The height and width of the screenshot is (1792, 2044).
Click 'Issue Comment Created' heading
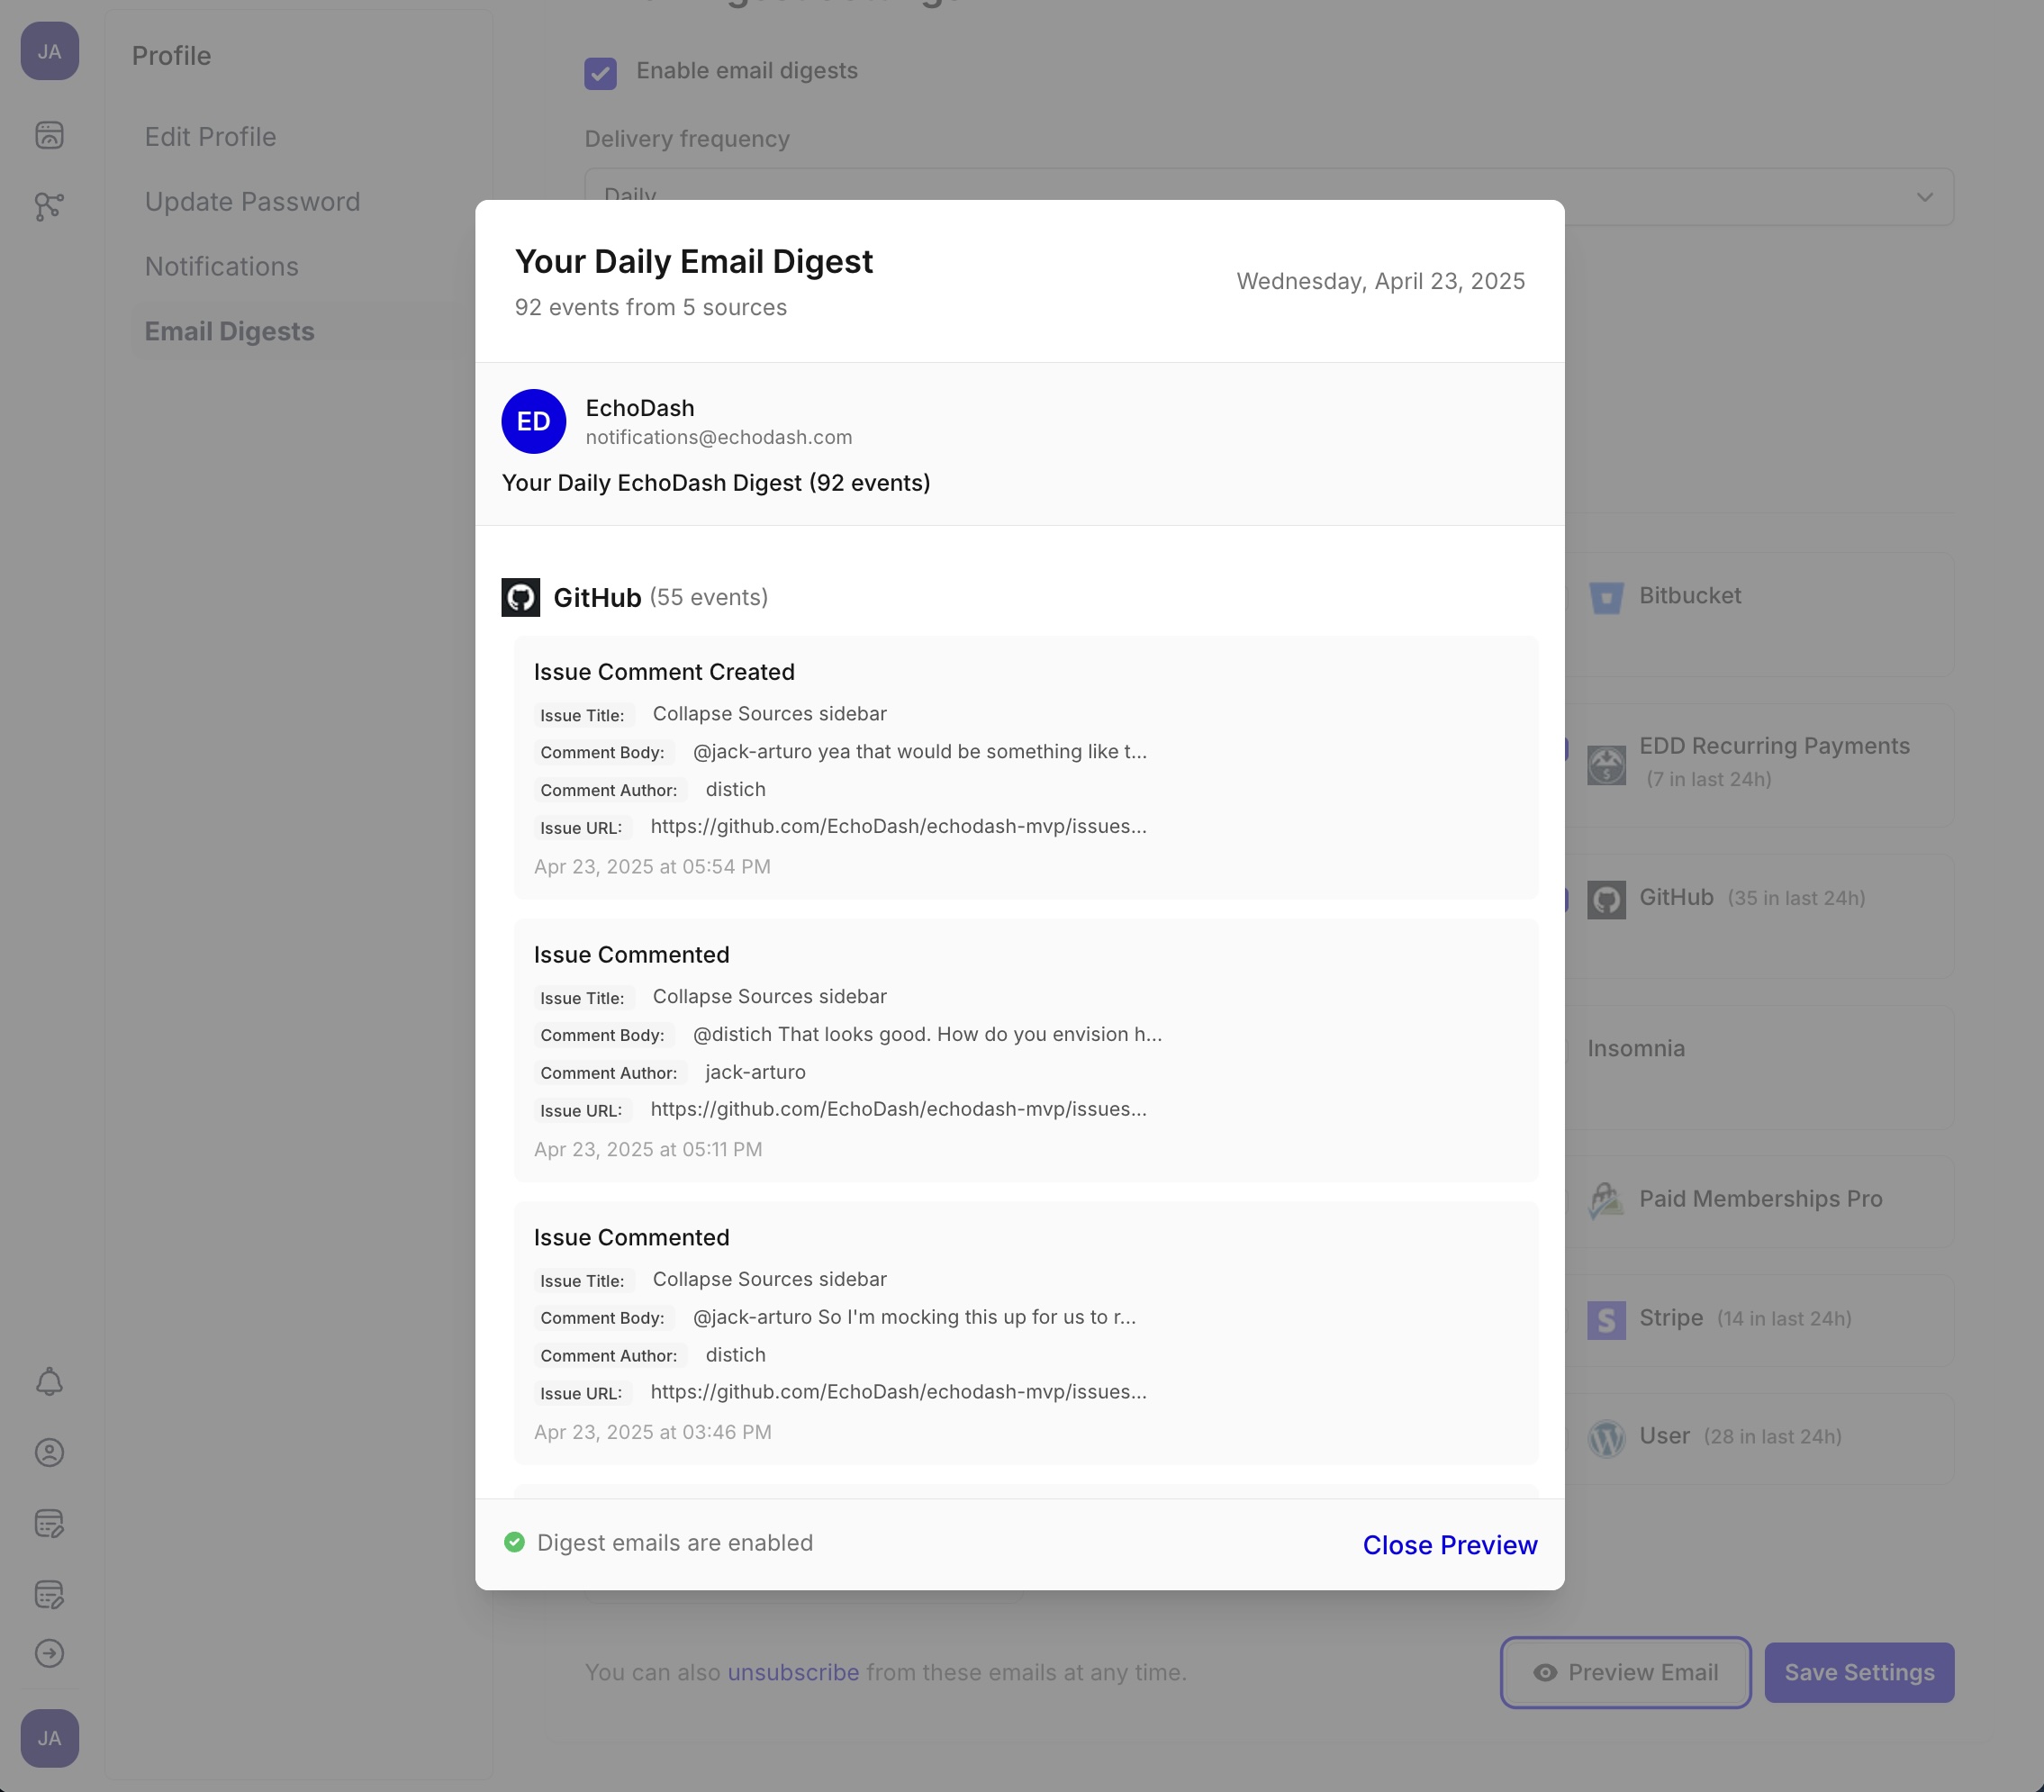click(x=664, y=672)
